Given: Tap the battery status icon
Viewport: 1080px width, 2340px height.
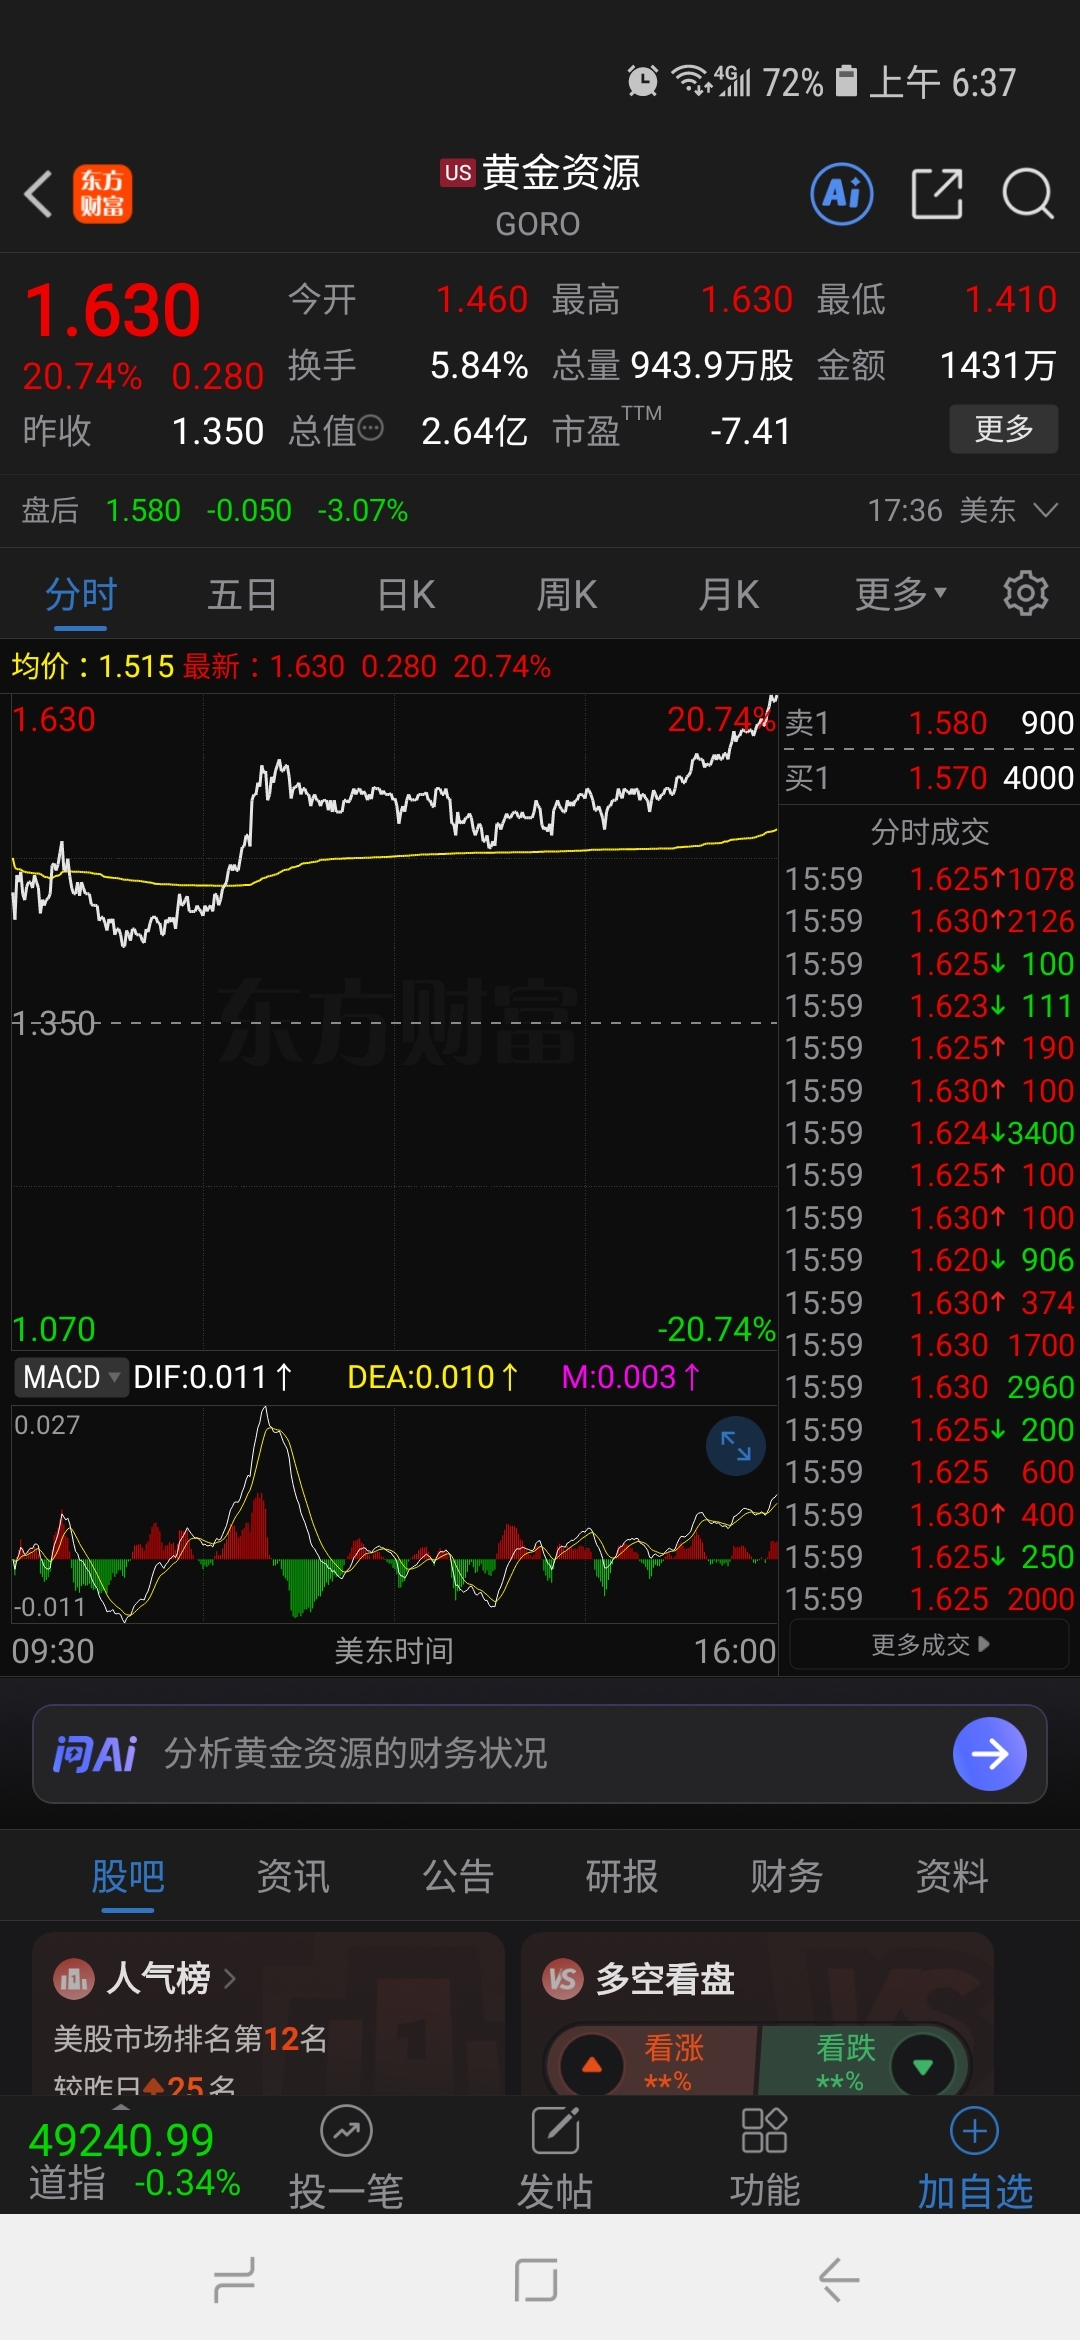Looking at the screenshot, I should pos(846,81).
